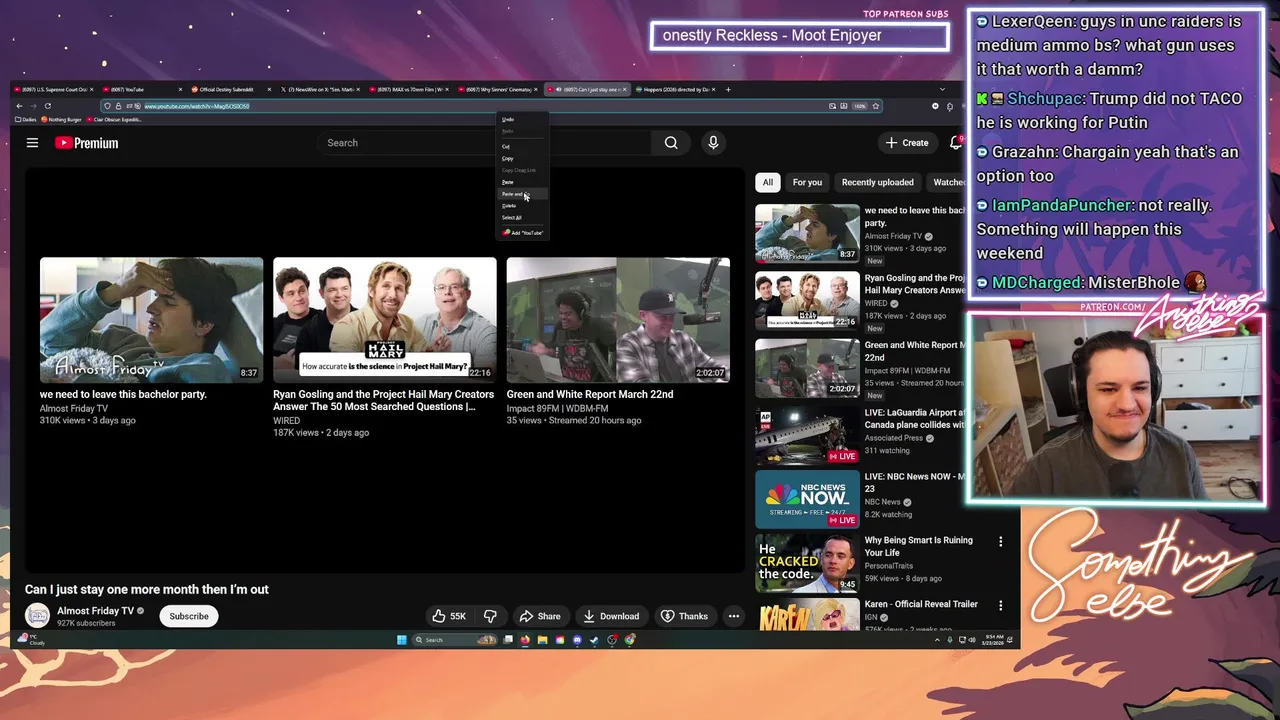Viewport: 1280px width, 720px height.
Task: Select Cut in the context menu
Action: (506, 147)
